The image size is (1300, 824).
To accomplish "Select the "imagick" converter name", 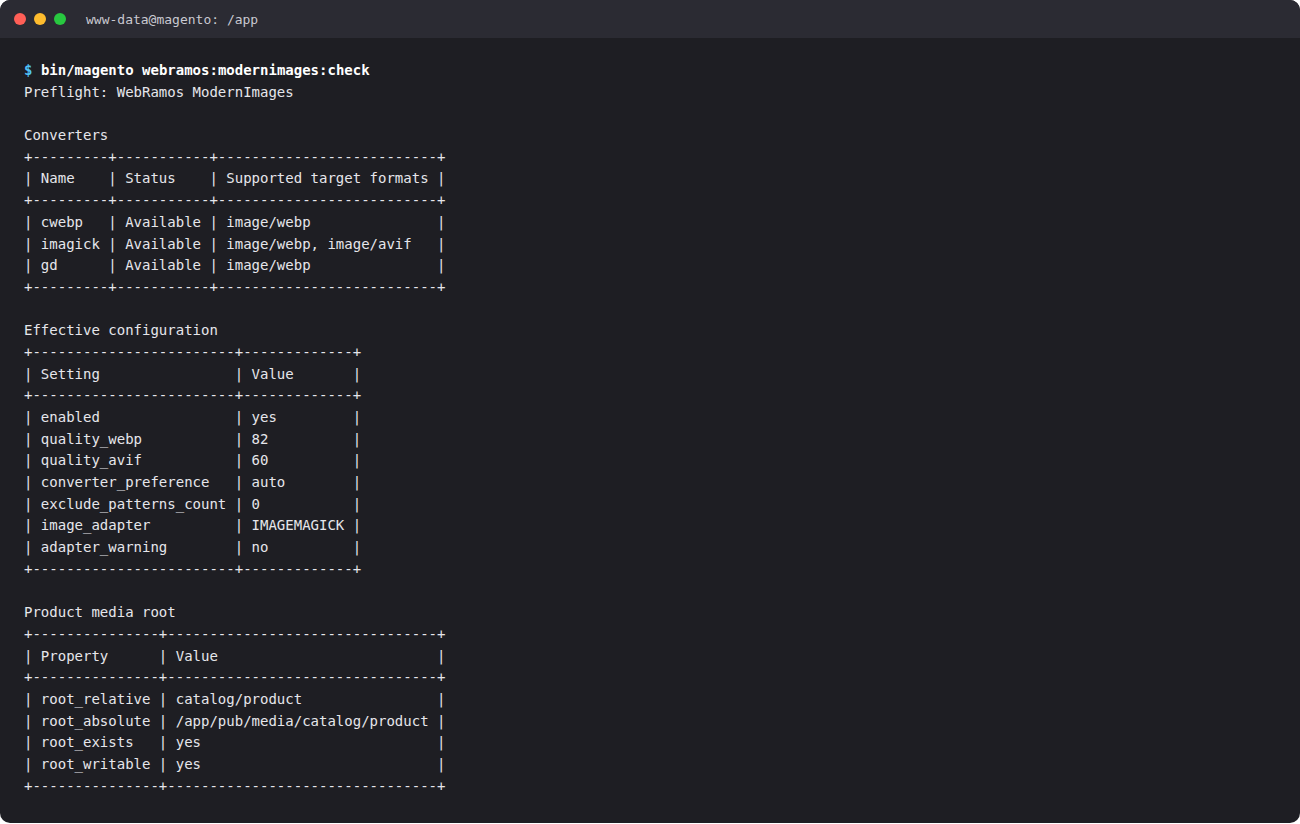I will coord(70,244).
